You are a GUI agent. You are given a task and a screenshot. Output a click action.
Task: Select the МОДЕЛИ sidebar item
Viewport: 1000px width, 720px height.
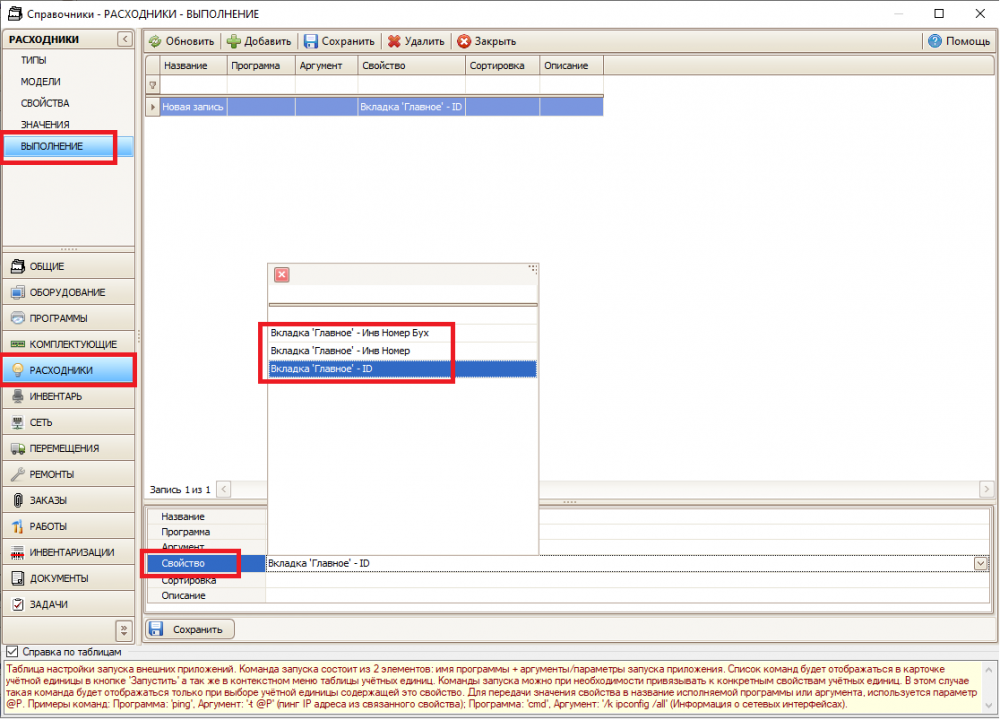[x=40, y=82]
